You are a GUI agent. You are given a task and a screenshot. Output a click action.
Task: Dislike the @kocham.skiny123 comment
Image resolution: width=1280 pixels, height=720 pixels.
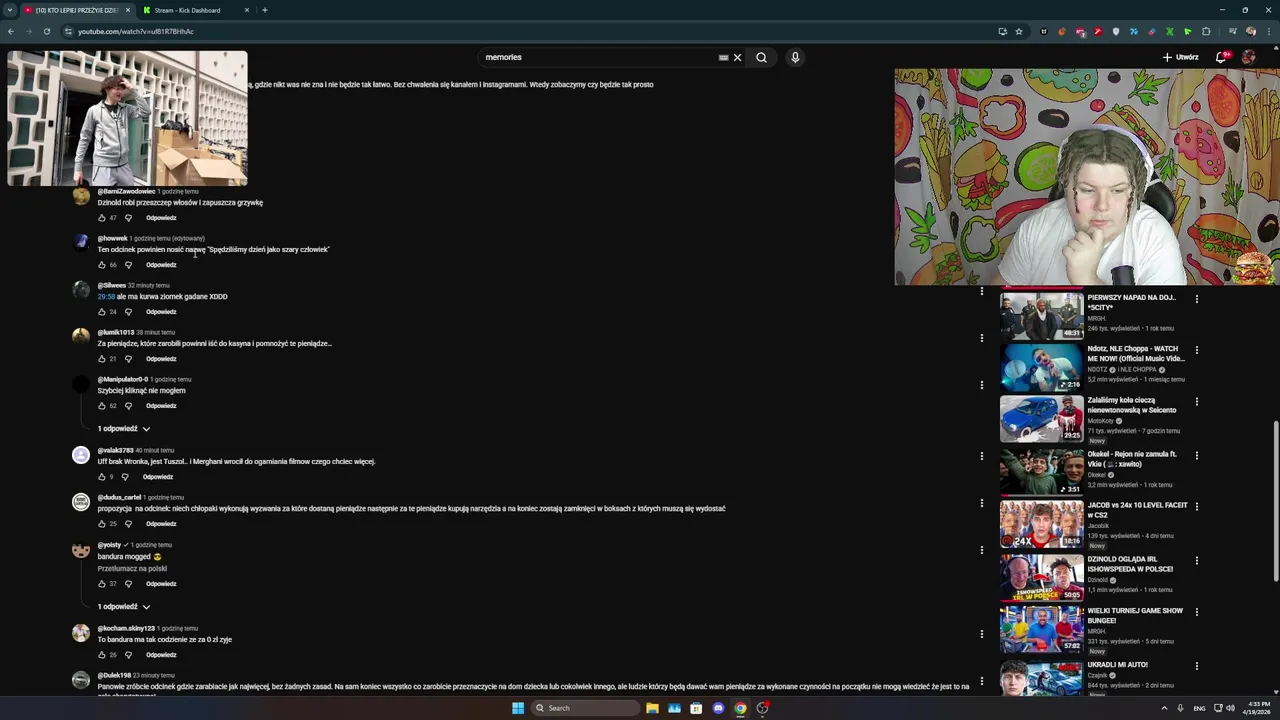click(x=128, y=655)
